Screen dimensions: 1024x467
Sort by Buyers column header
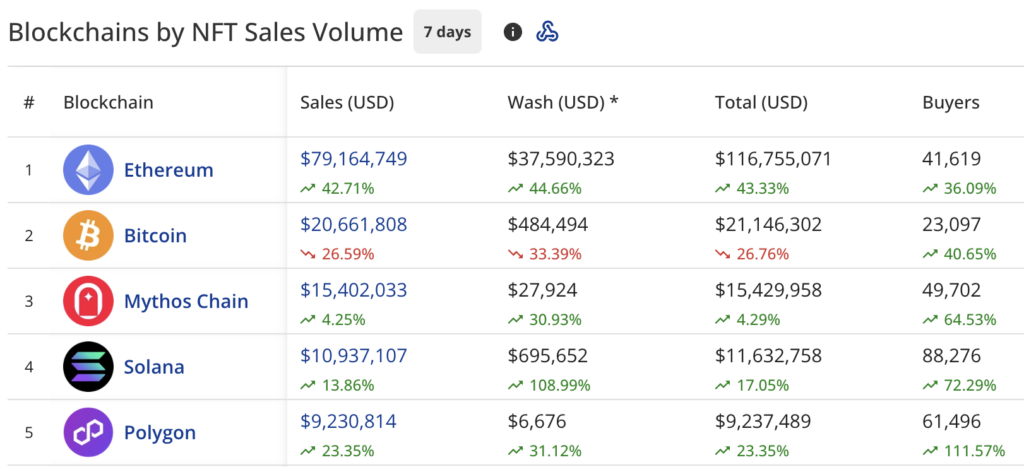(950, 102)
